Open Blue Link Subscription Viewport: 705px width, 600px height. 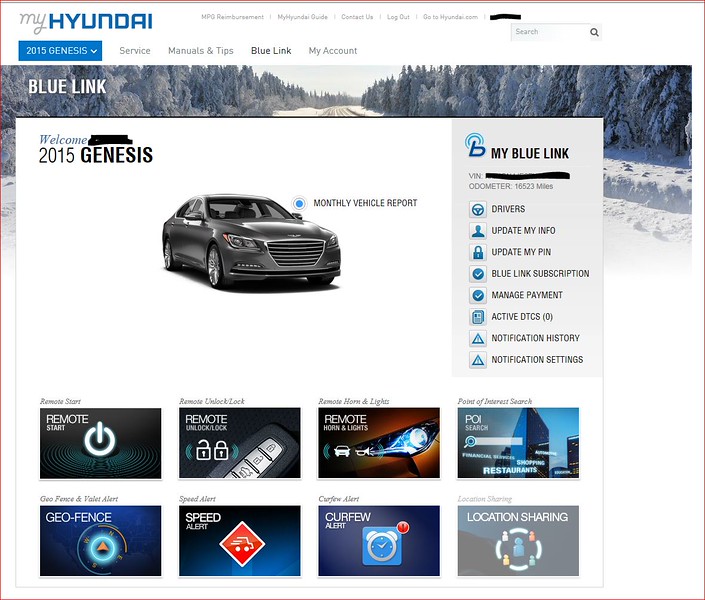540,274
